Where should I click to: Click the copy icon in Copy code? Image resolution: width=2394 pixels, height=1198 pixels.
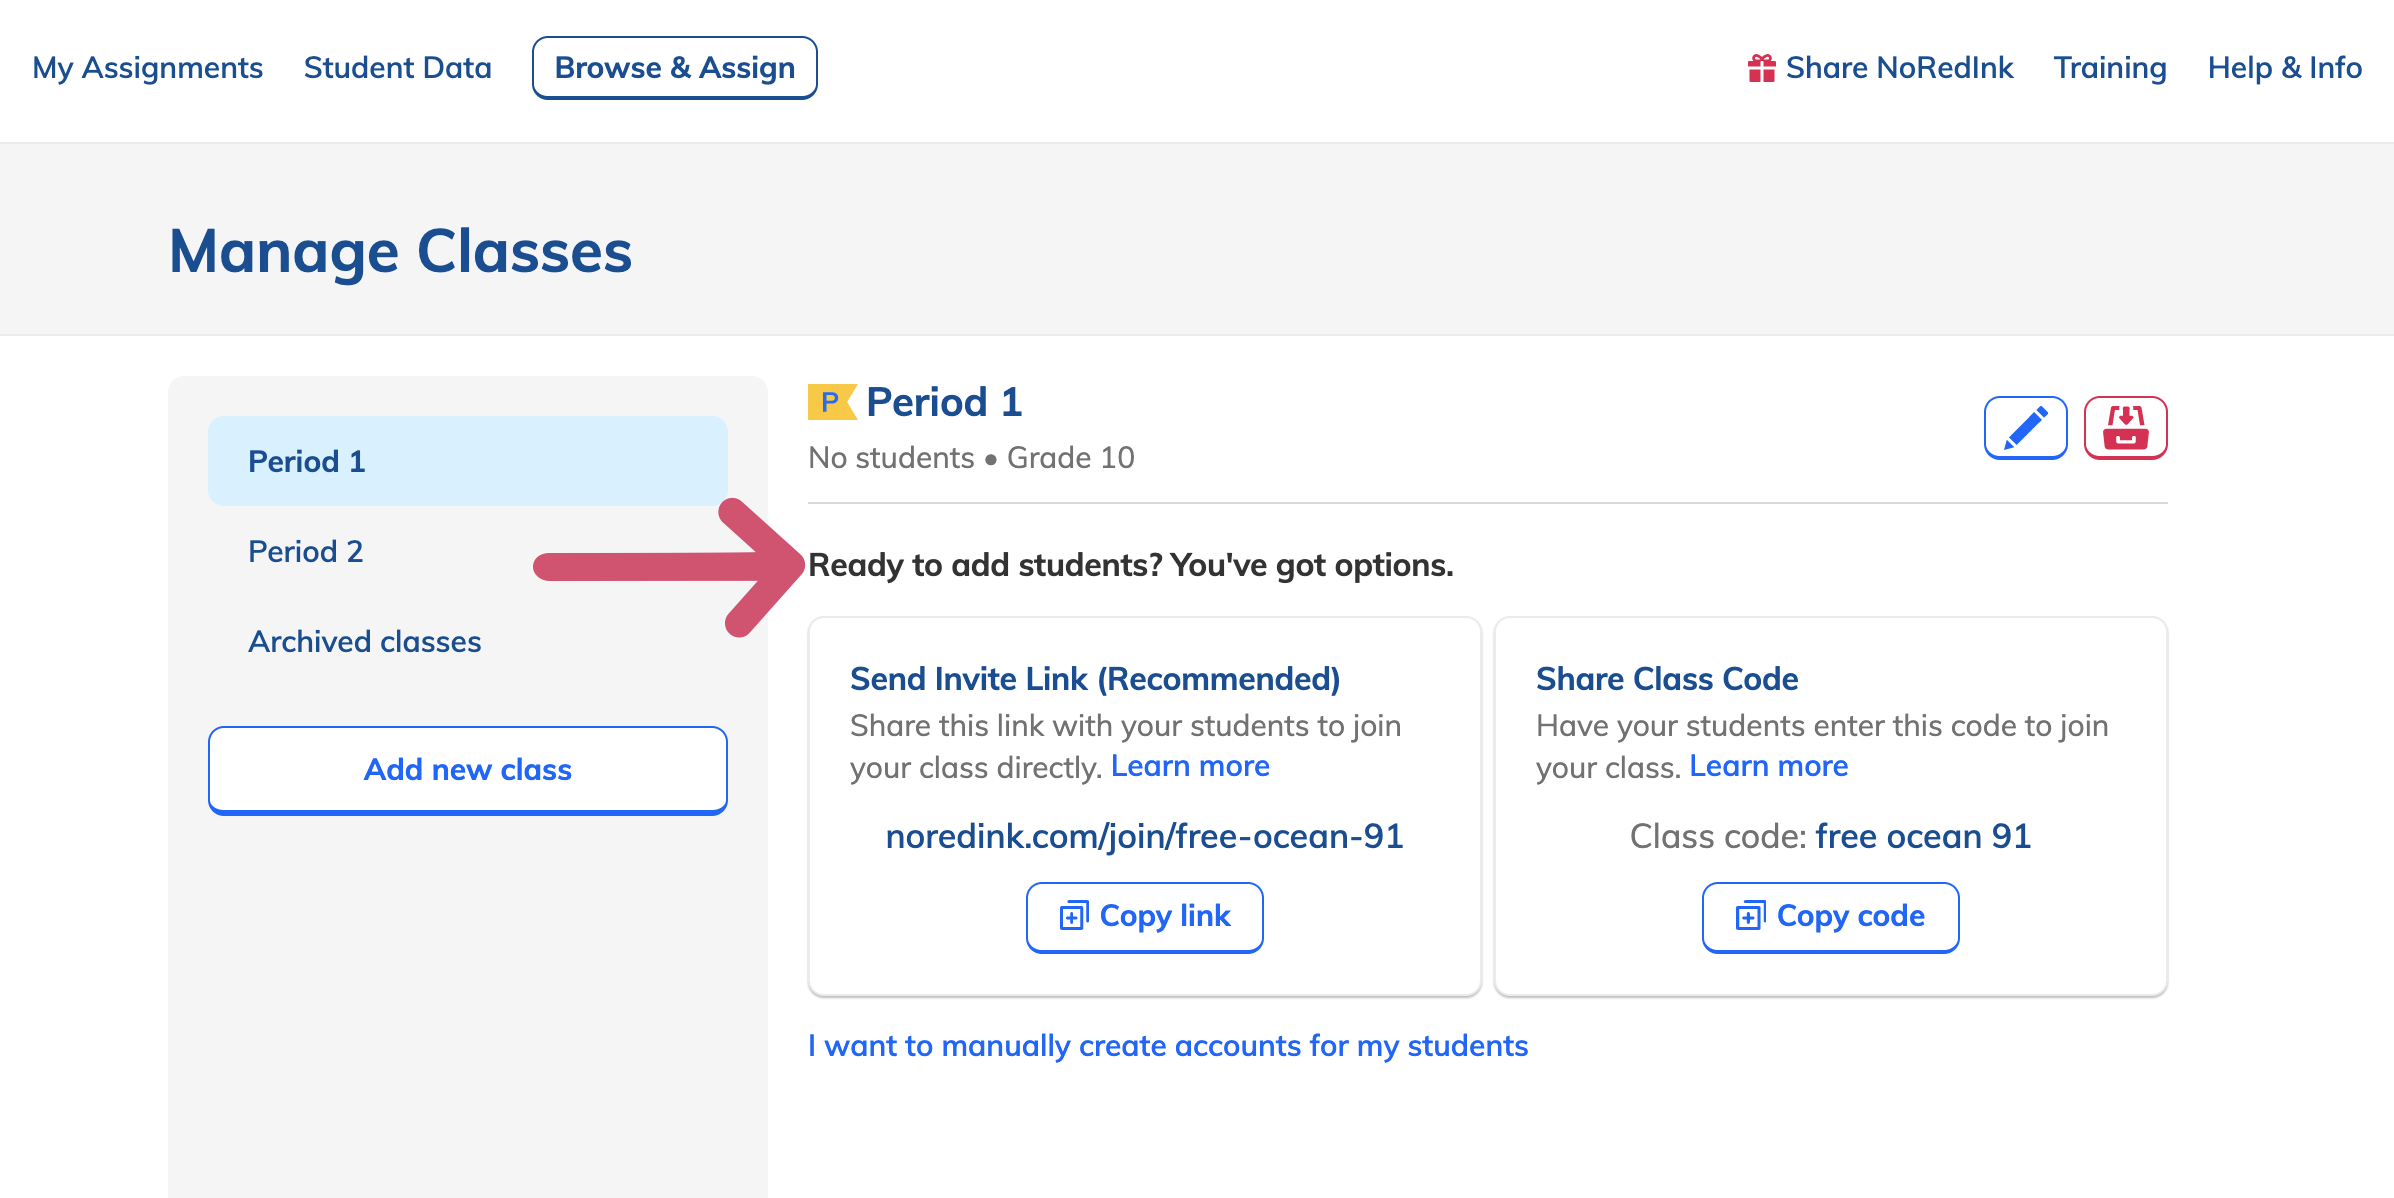click(1751, 915)
